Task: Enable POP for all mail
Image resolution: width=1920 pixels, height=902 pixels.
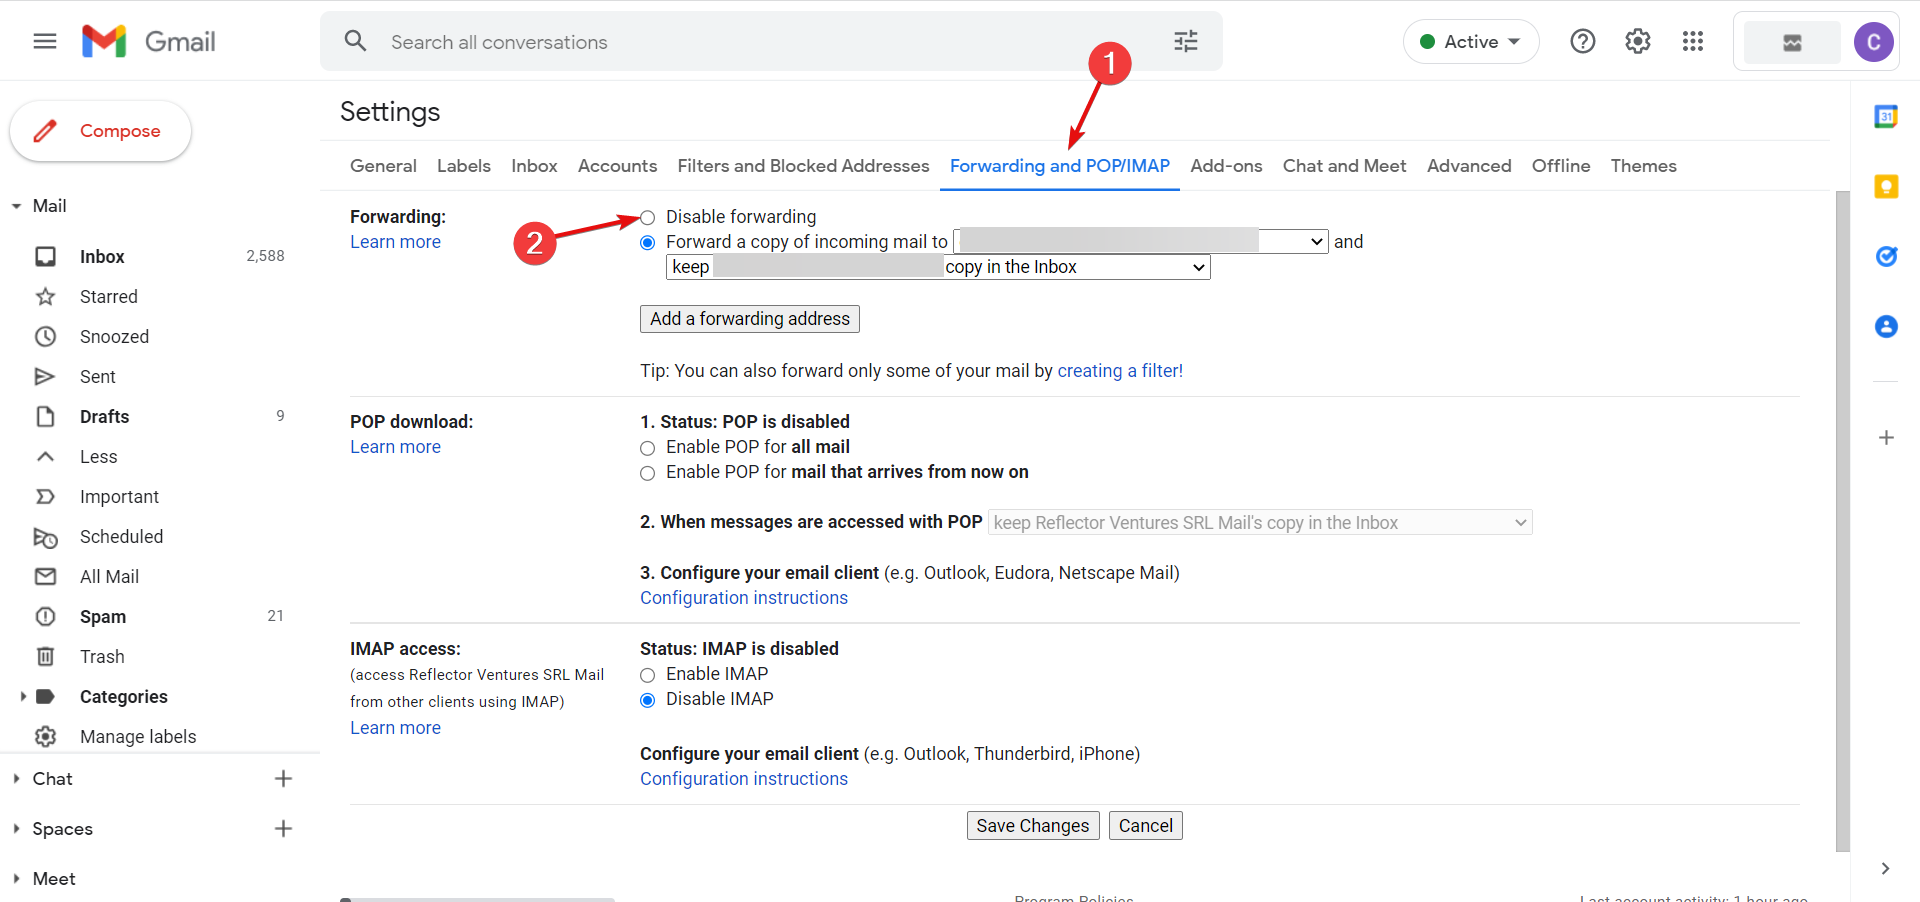Action: 648,448
